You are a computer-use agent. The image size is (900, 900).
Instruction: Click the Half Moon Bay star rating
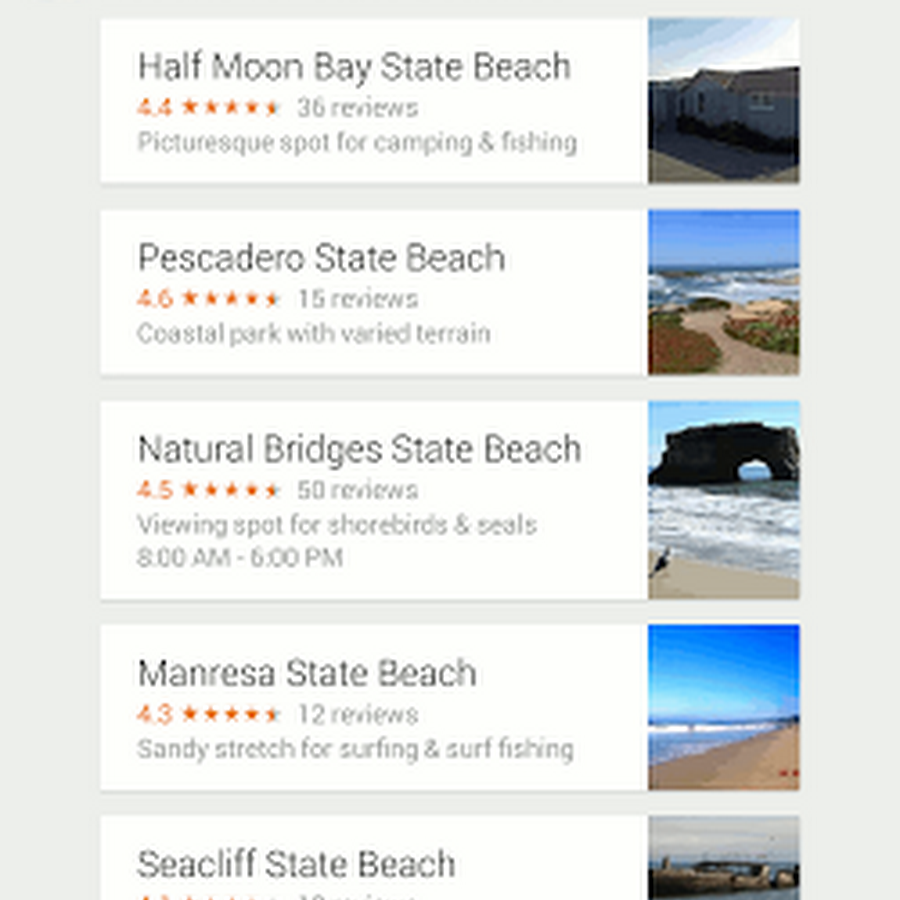pyautogui.click(x=208, y=108)
